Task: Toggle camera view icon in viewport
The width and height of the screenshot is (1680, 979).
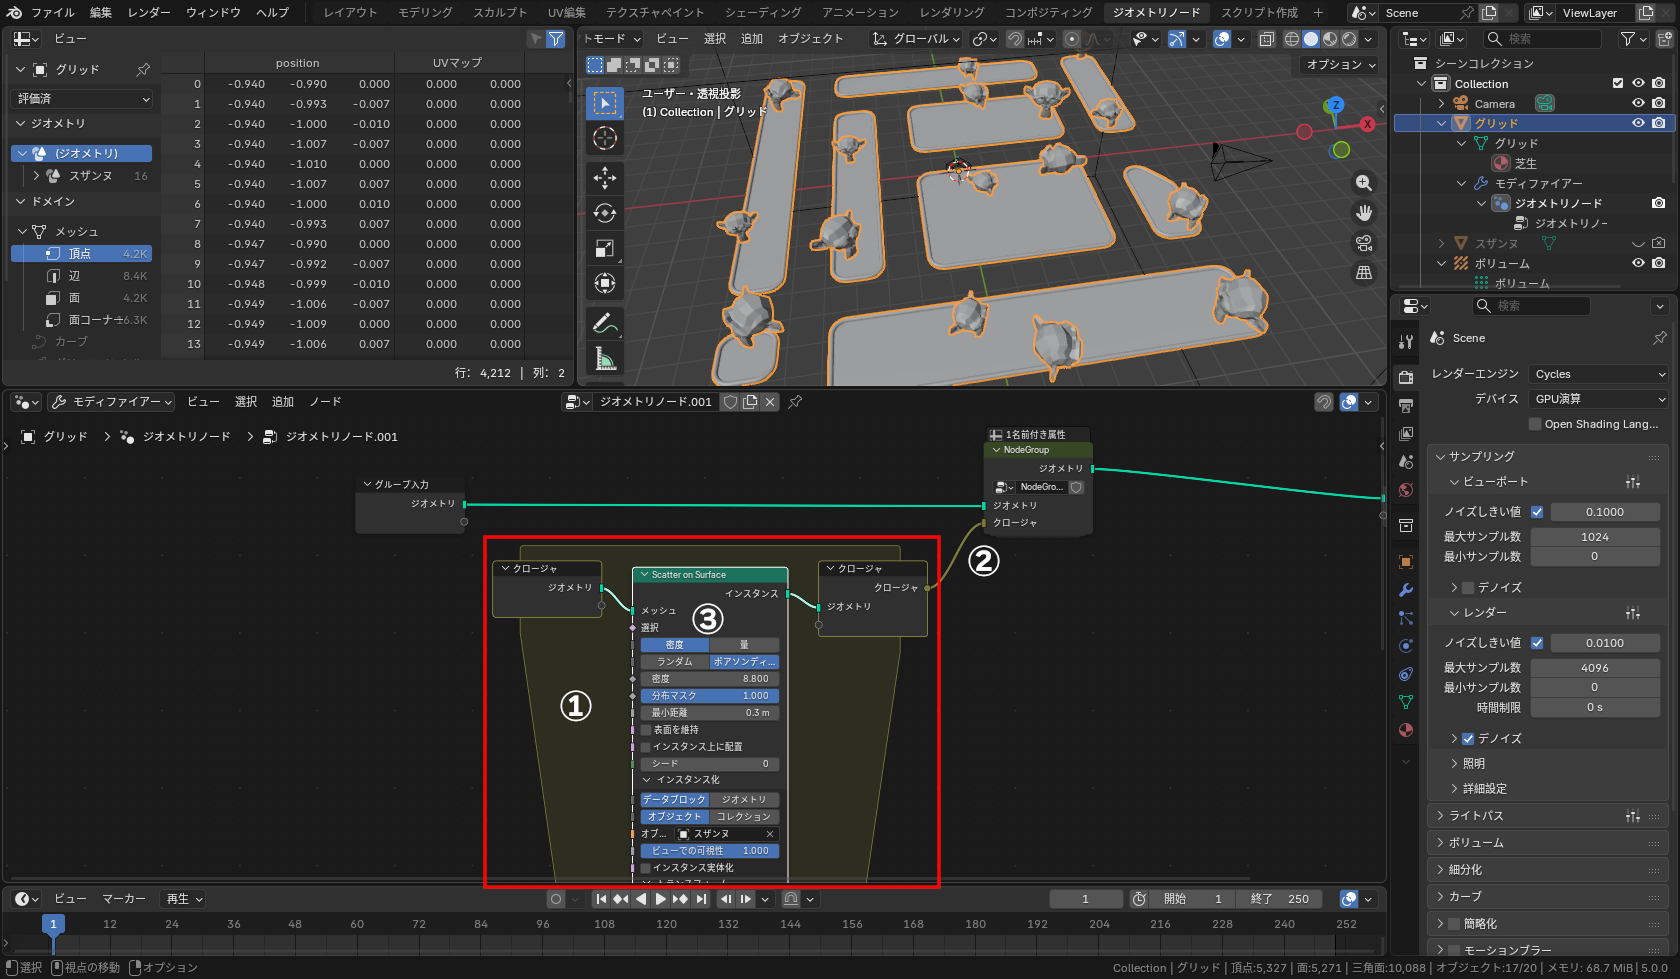Action: pos(1363,243)
